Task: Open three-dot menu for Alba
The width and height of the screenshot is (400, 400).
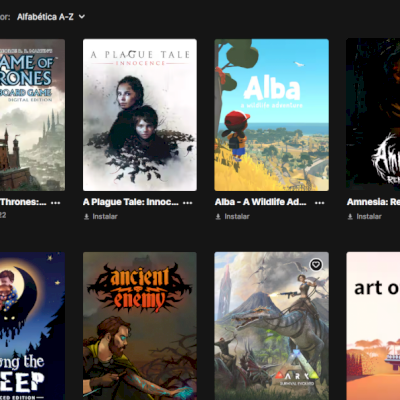Action: click(x=320, y=202)
